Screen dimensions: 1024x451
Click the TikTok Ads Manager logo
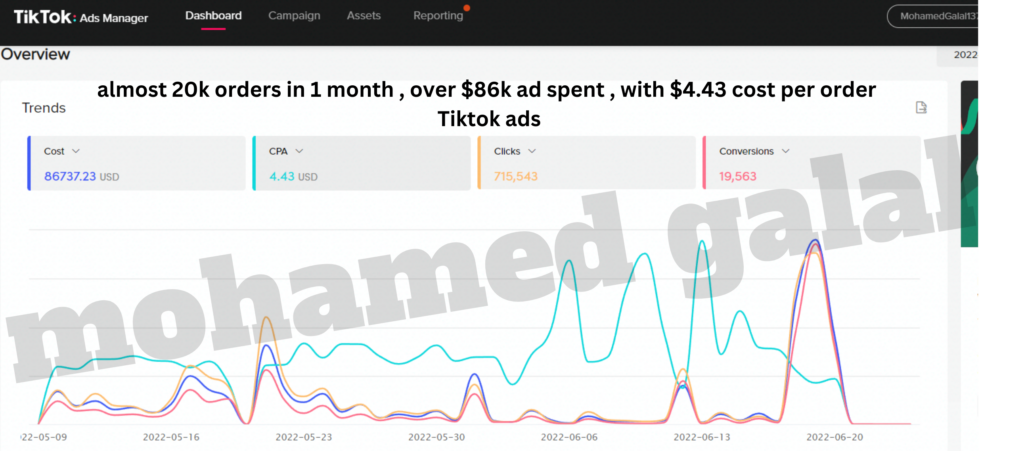(81, 17)
